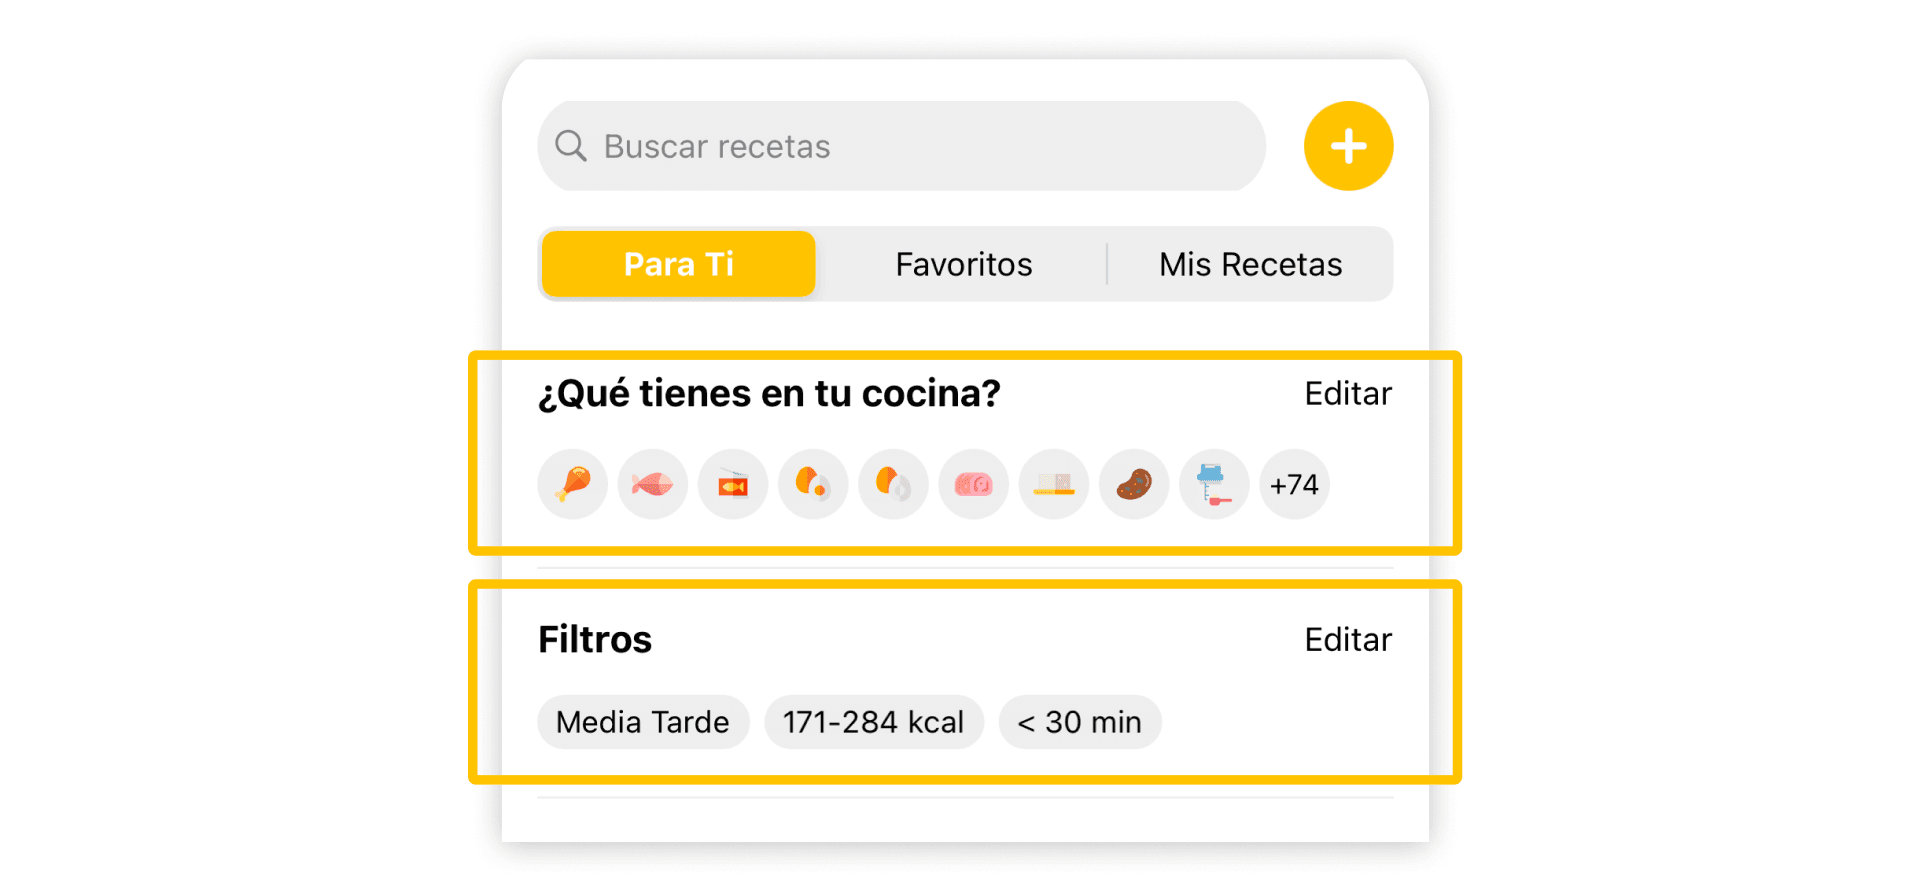Toggle the Media Tarde filter chip
1932x890 pixels.
point(643,722)
